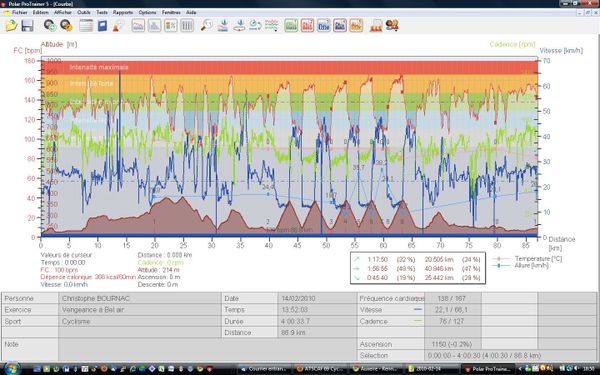Switch to the Ausone taskbar window

click(x=377, y=369)
